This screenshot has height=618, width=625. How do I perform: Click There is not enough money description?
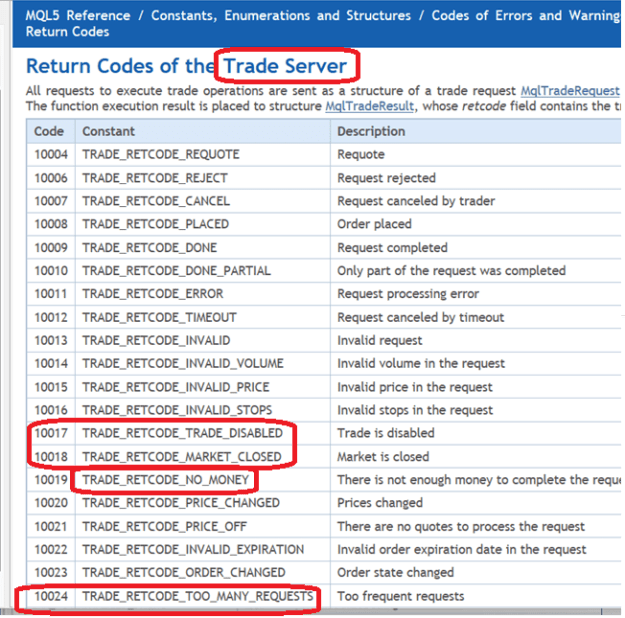(x=479, y=480)
